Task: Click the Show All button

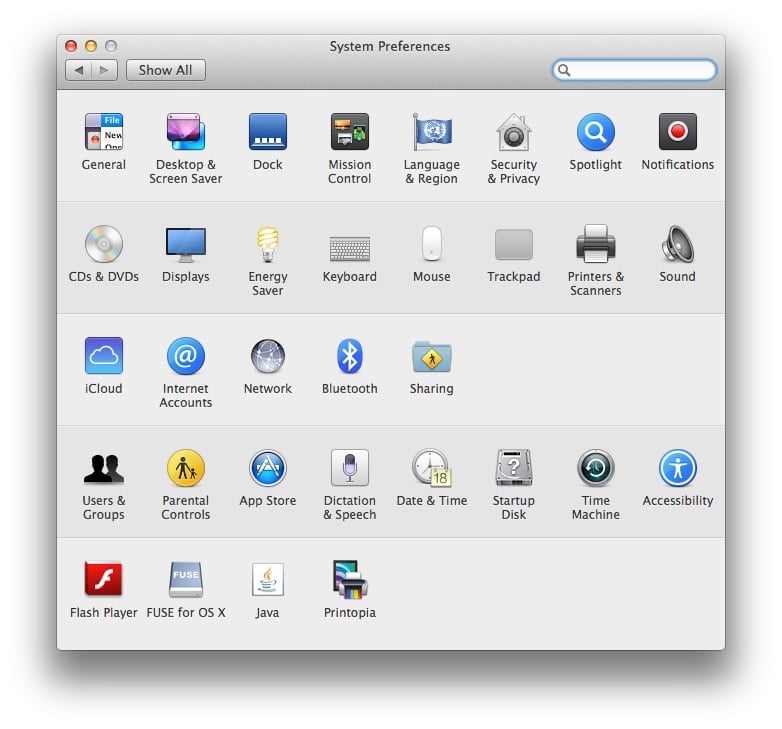Action: (x=166, y=70)
